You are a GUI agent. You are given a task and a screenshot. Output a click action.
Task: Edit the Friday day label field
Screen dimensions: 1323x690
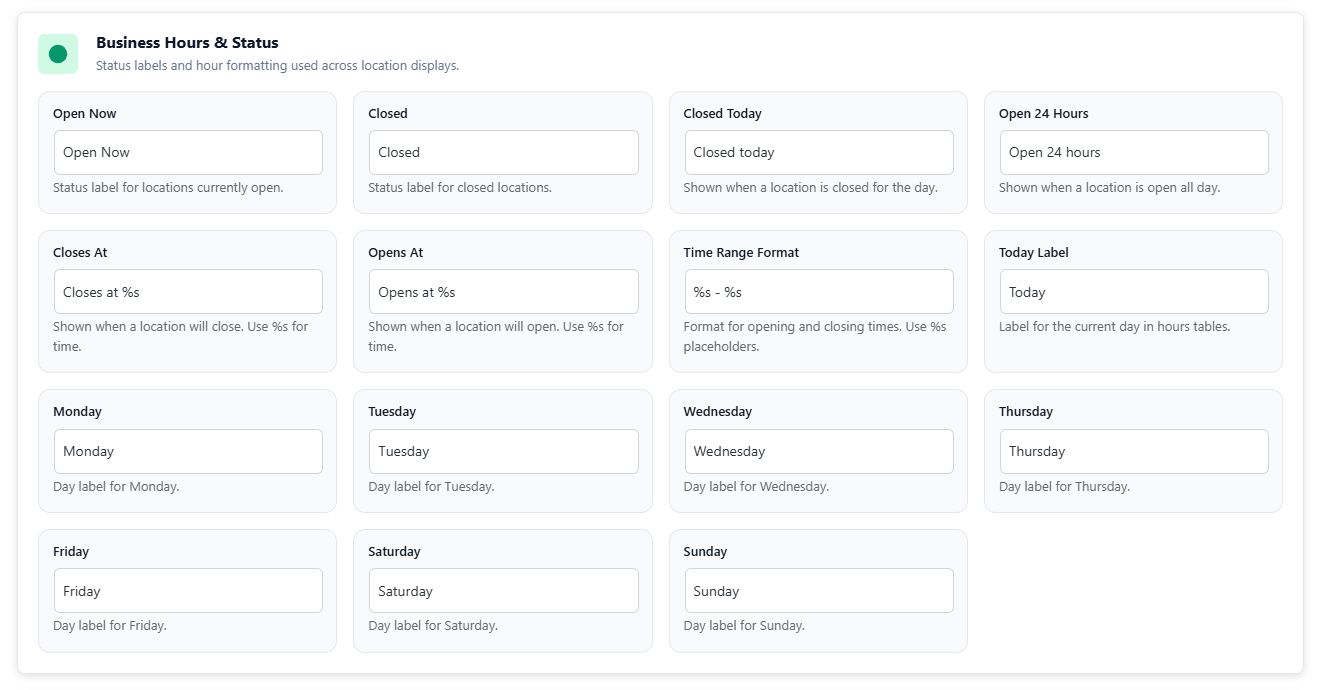[x=188, y=591]
